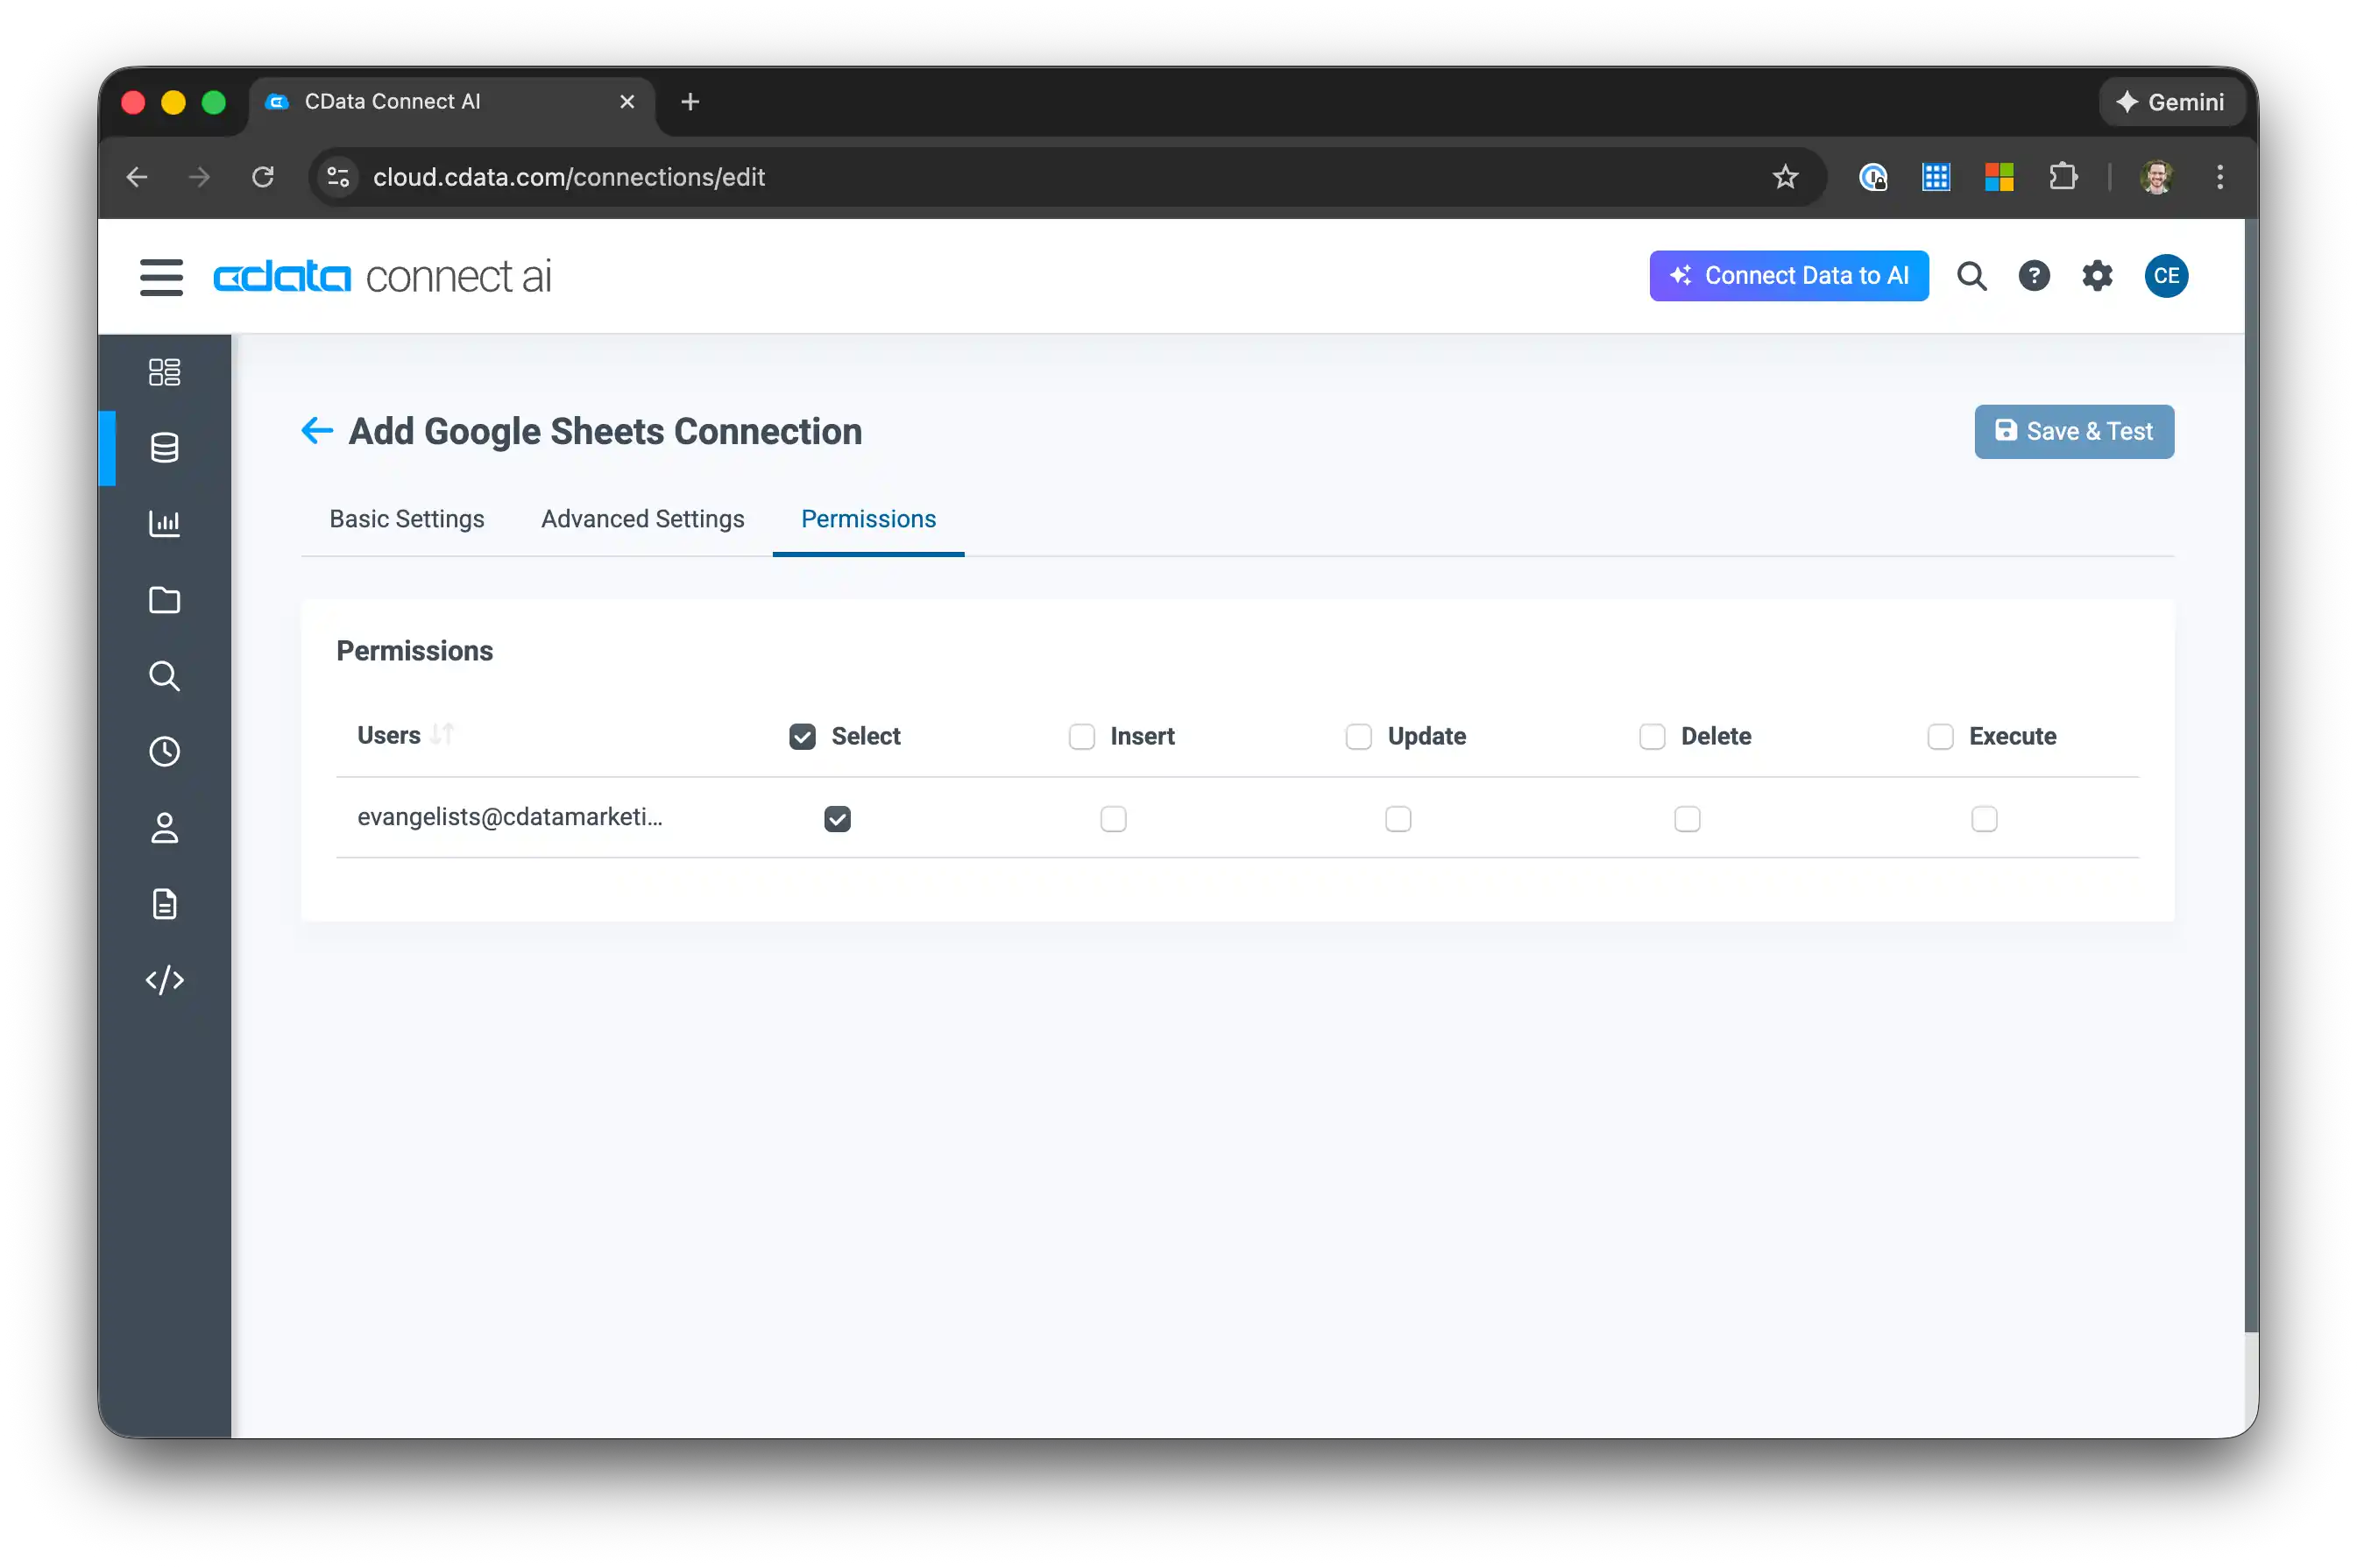Enable the Insert column header checkbox
This screenshot has height=1568, width=2357.
click(1081, 737)
